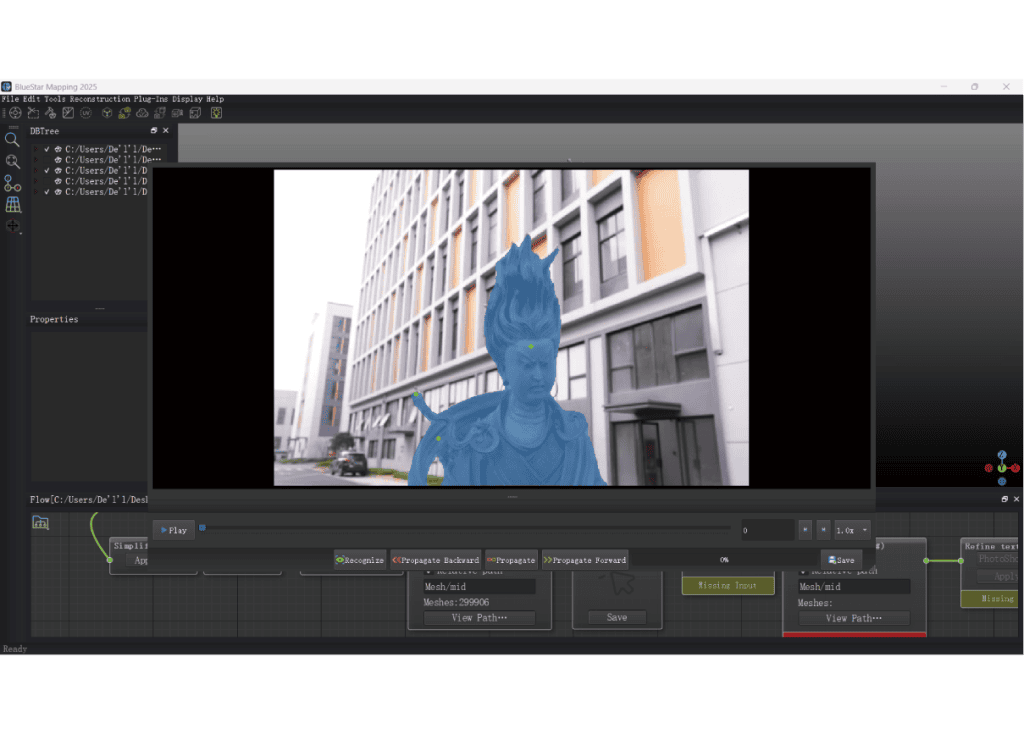Click the Recognize button
Viewport: 1024px width, 734px height.
(x=360, y=560)
